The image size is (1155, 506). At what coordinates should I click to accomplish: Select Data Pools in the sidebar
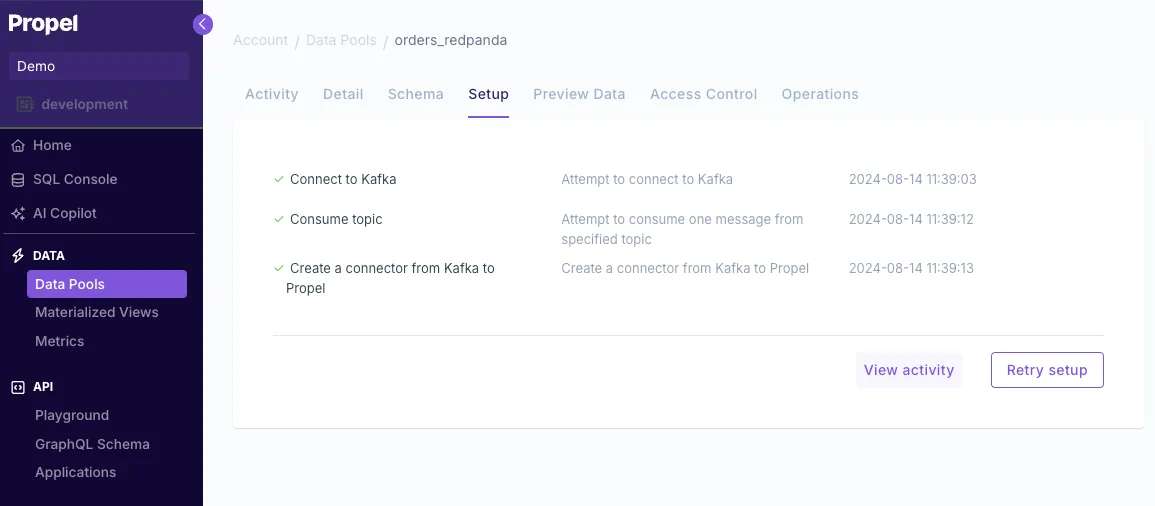[107, 284]
